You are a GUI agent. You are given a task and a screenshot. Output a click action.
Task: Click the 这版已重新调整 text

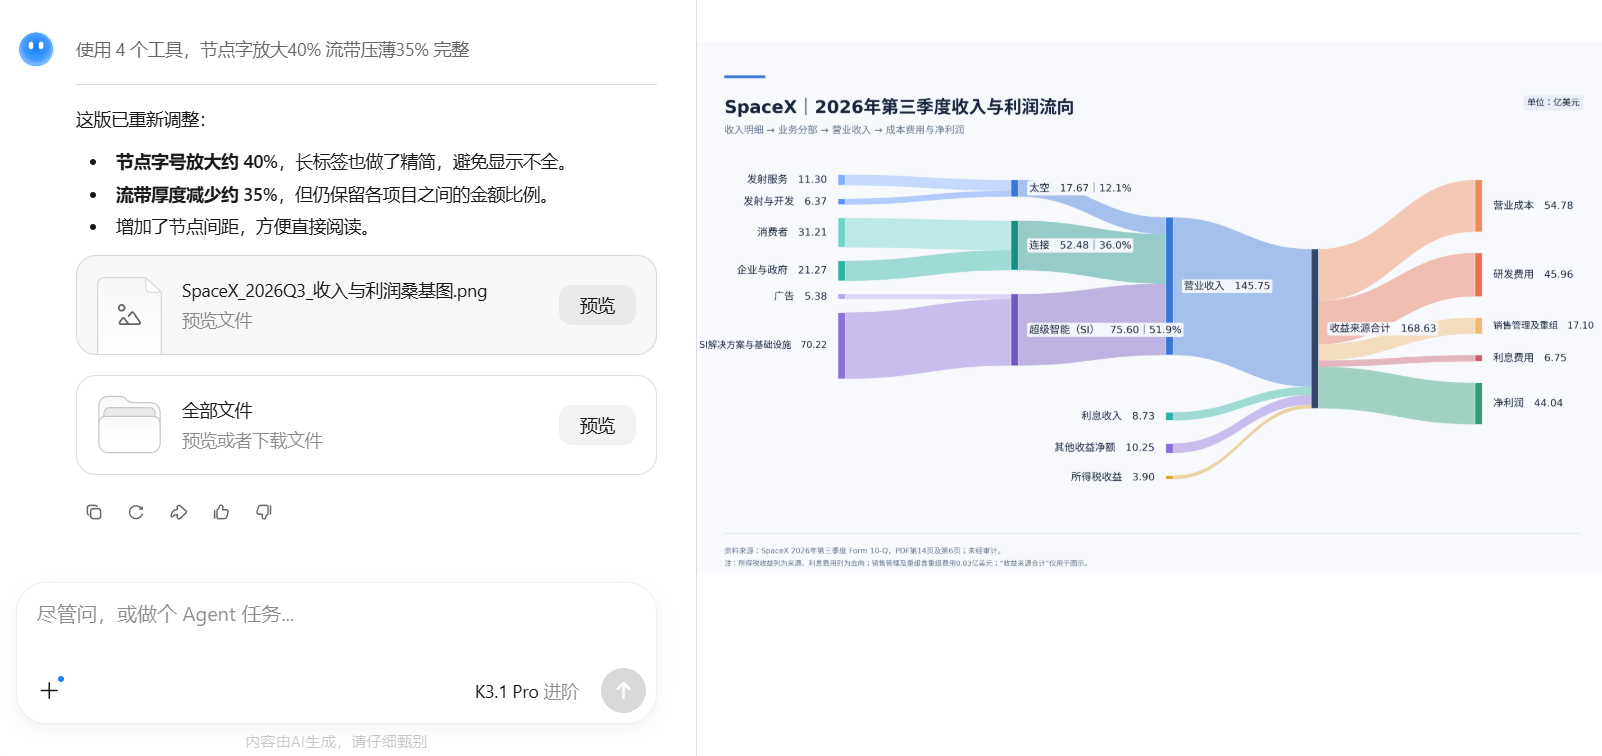[141, 119]
